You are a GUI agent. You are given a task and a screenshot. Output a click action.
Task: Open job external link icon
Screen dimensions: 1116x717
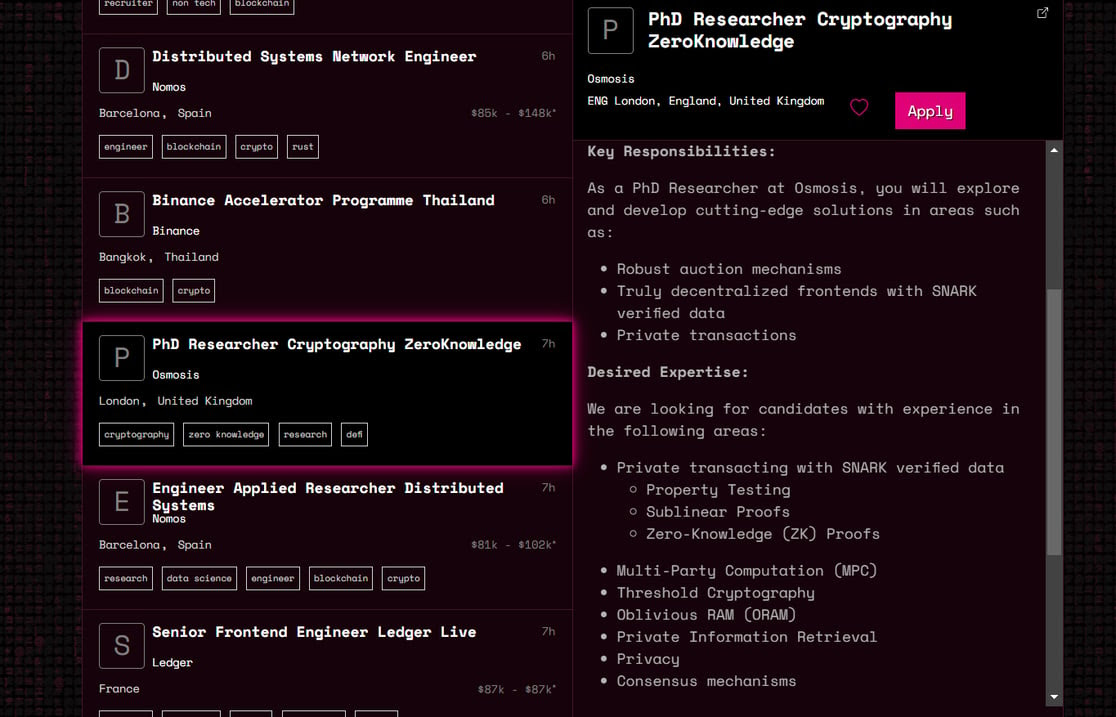[x=1042, y=13]
